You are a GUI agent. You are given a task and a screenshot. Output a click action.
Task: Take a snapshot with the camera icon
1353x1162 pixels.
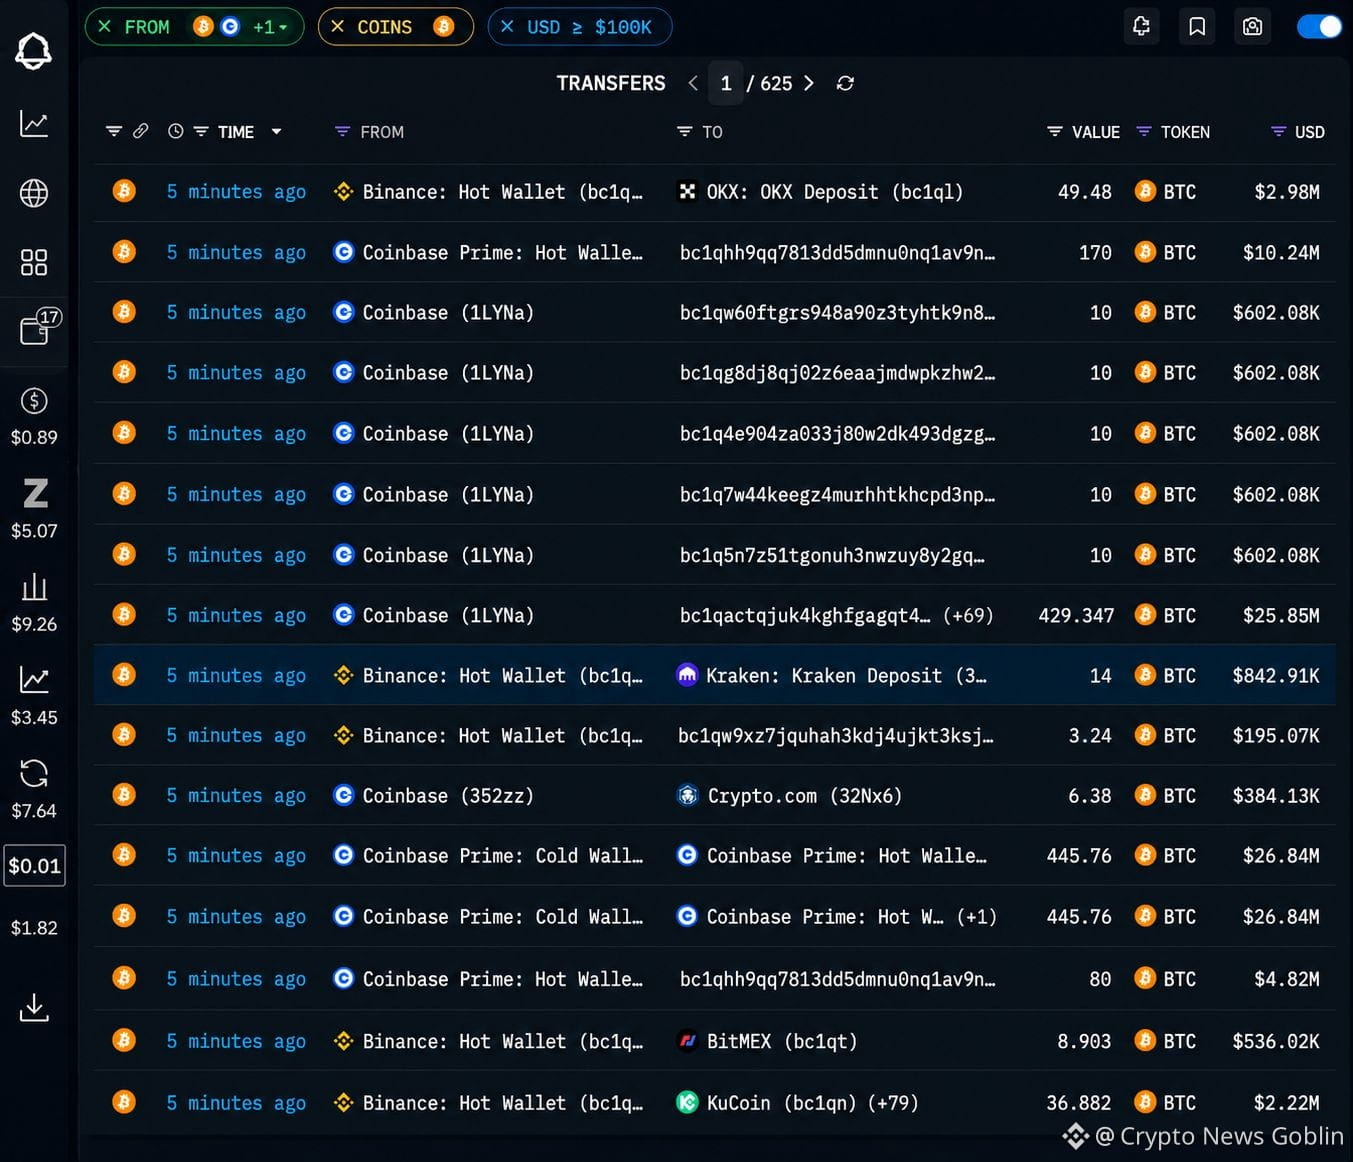[1252, 27]
